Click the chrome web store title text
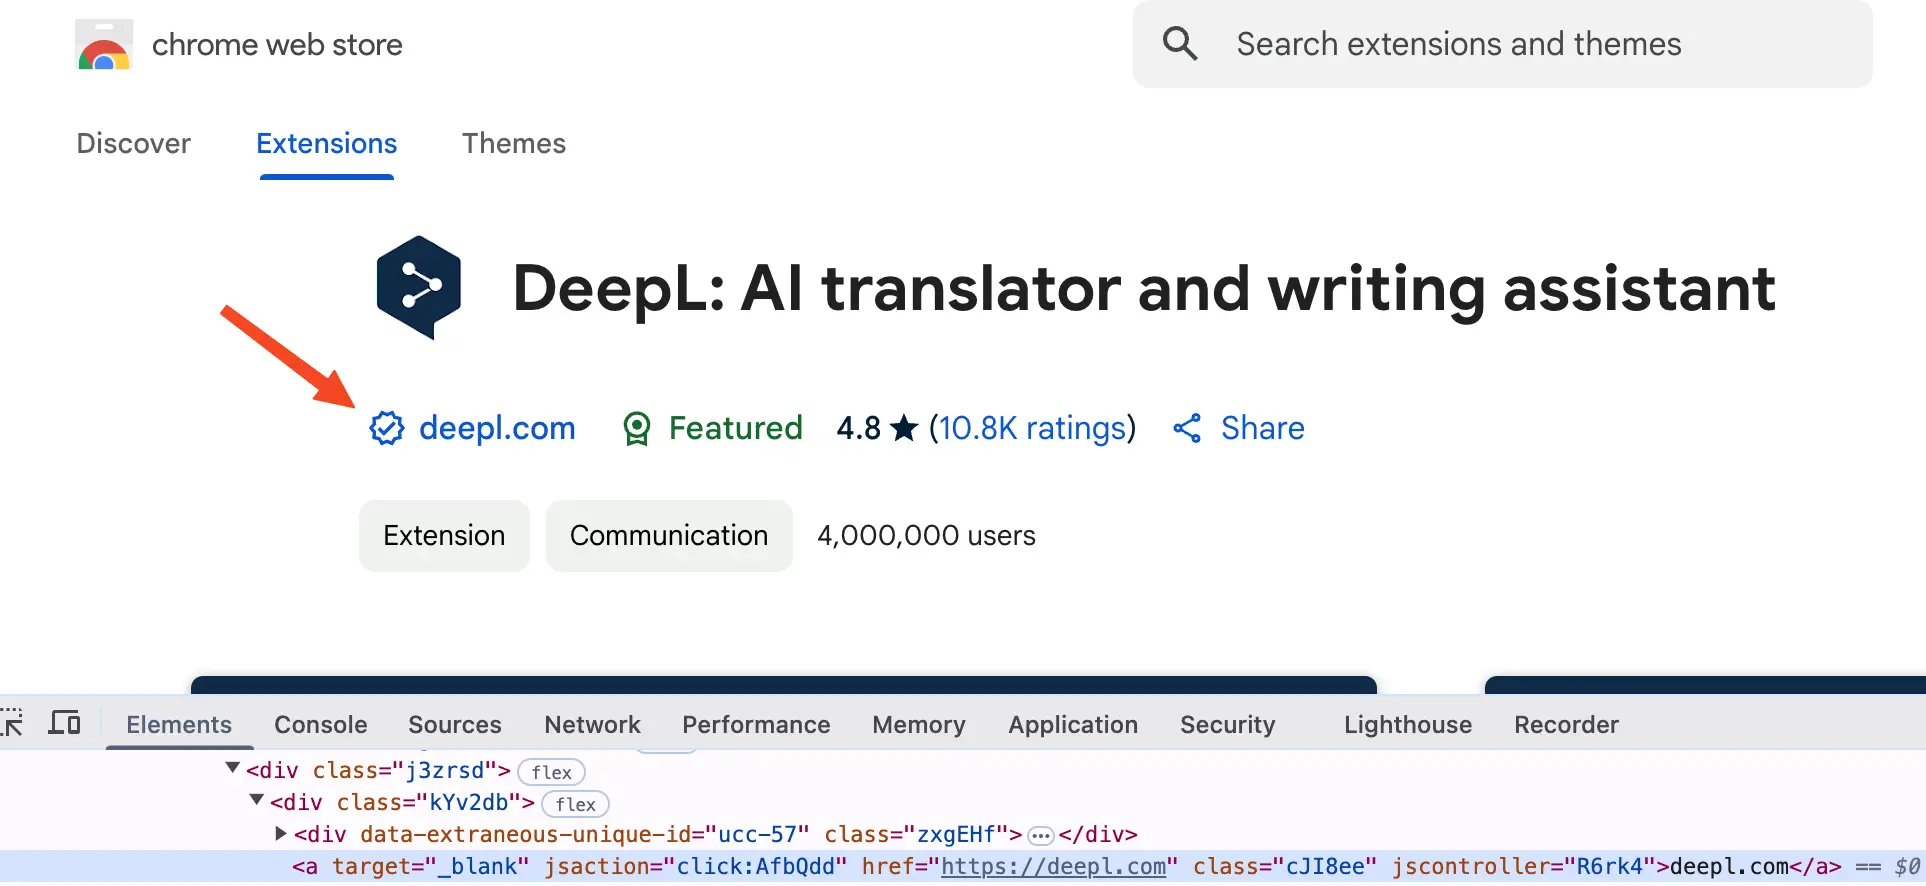This screenshot has height=886, width=1926. pyautogui.click(x=277, y=45)
